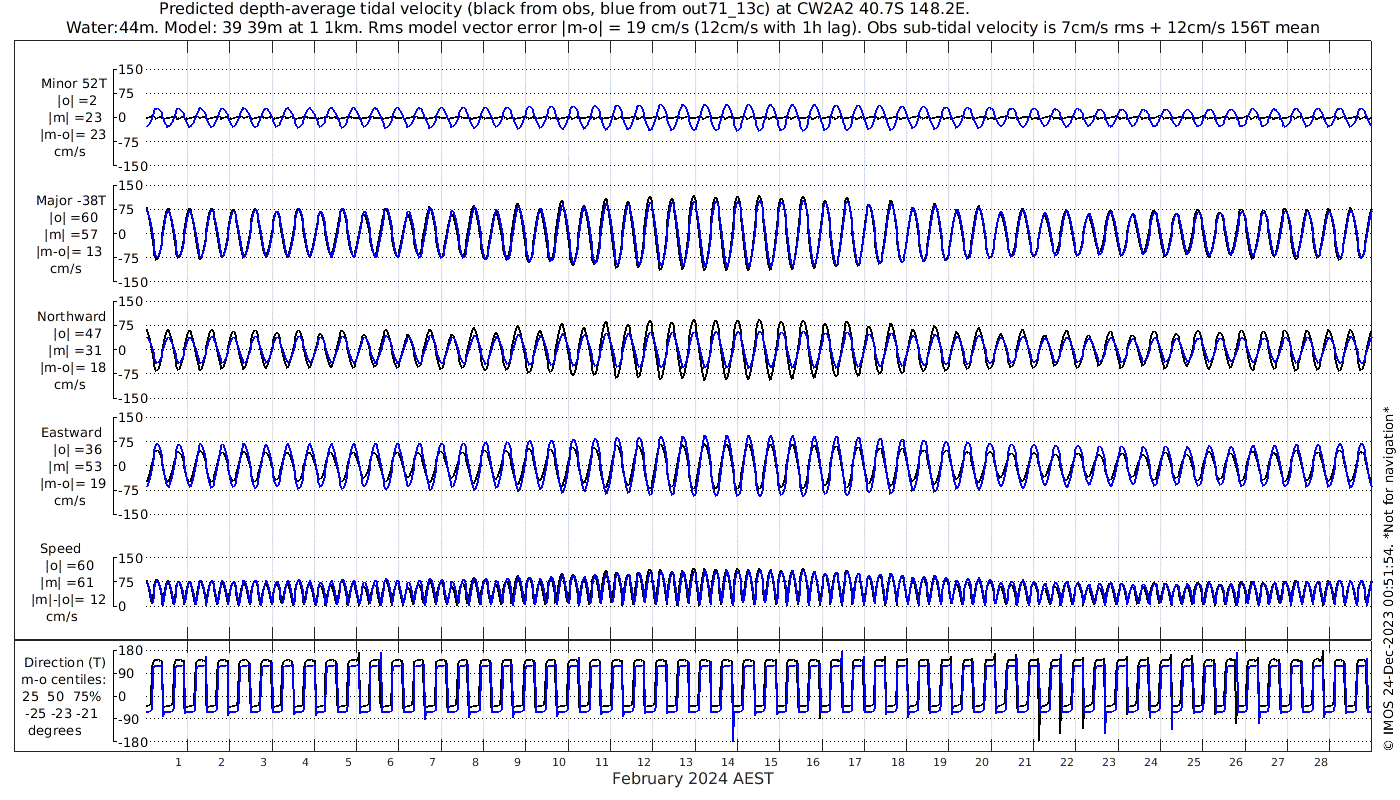Click the "|m| =53" value
Screen dimensions: 1400x800
(x=76, y=467)
